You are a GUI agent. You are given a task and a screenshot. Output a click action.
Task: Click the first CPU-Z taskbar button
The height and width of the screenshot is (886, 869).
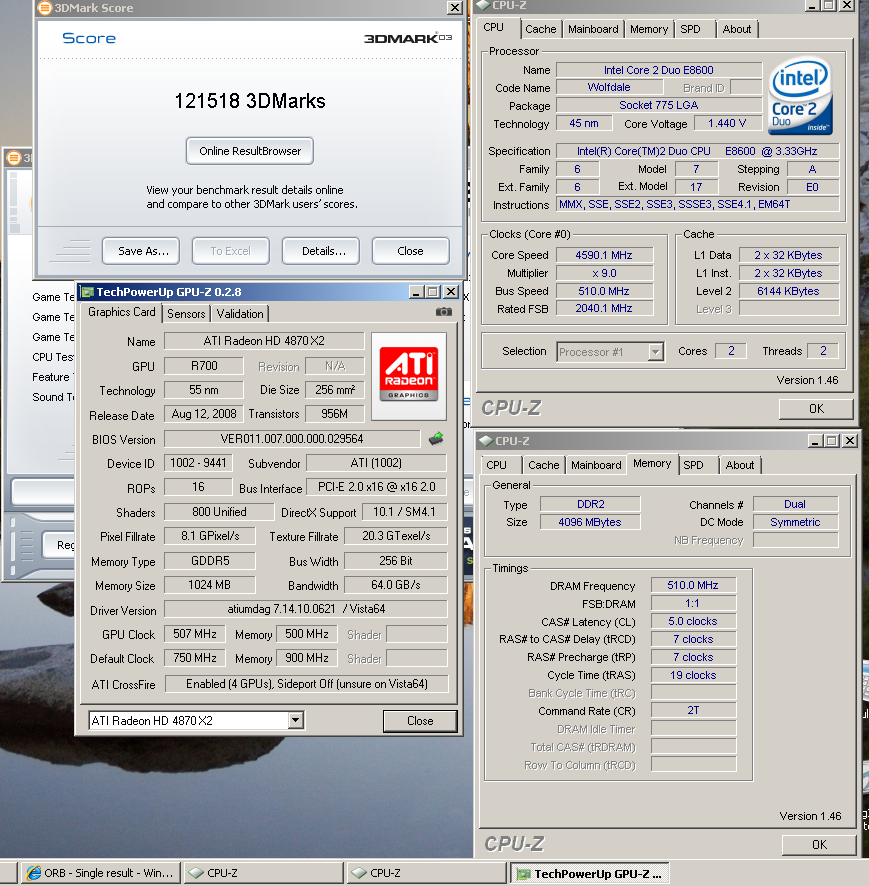263,873
